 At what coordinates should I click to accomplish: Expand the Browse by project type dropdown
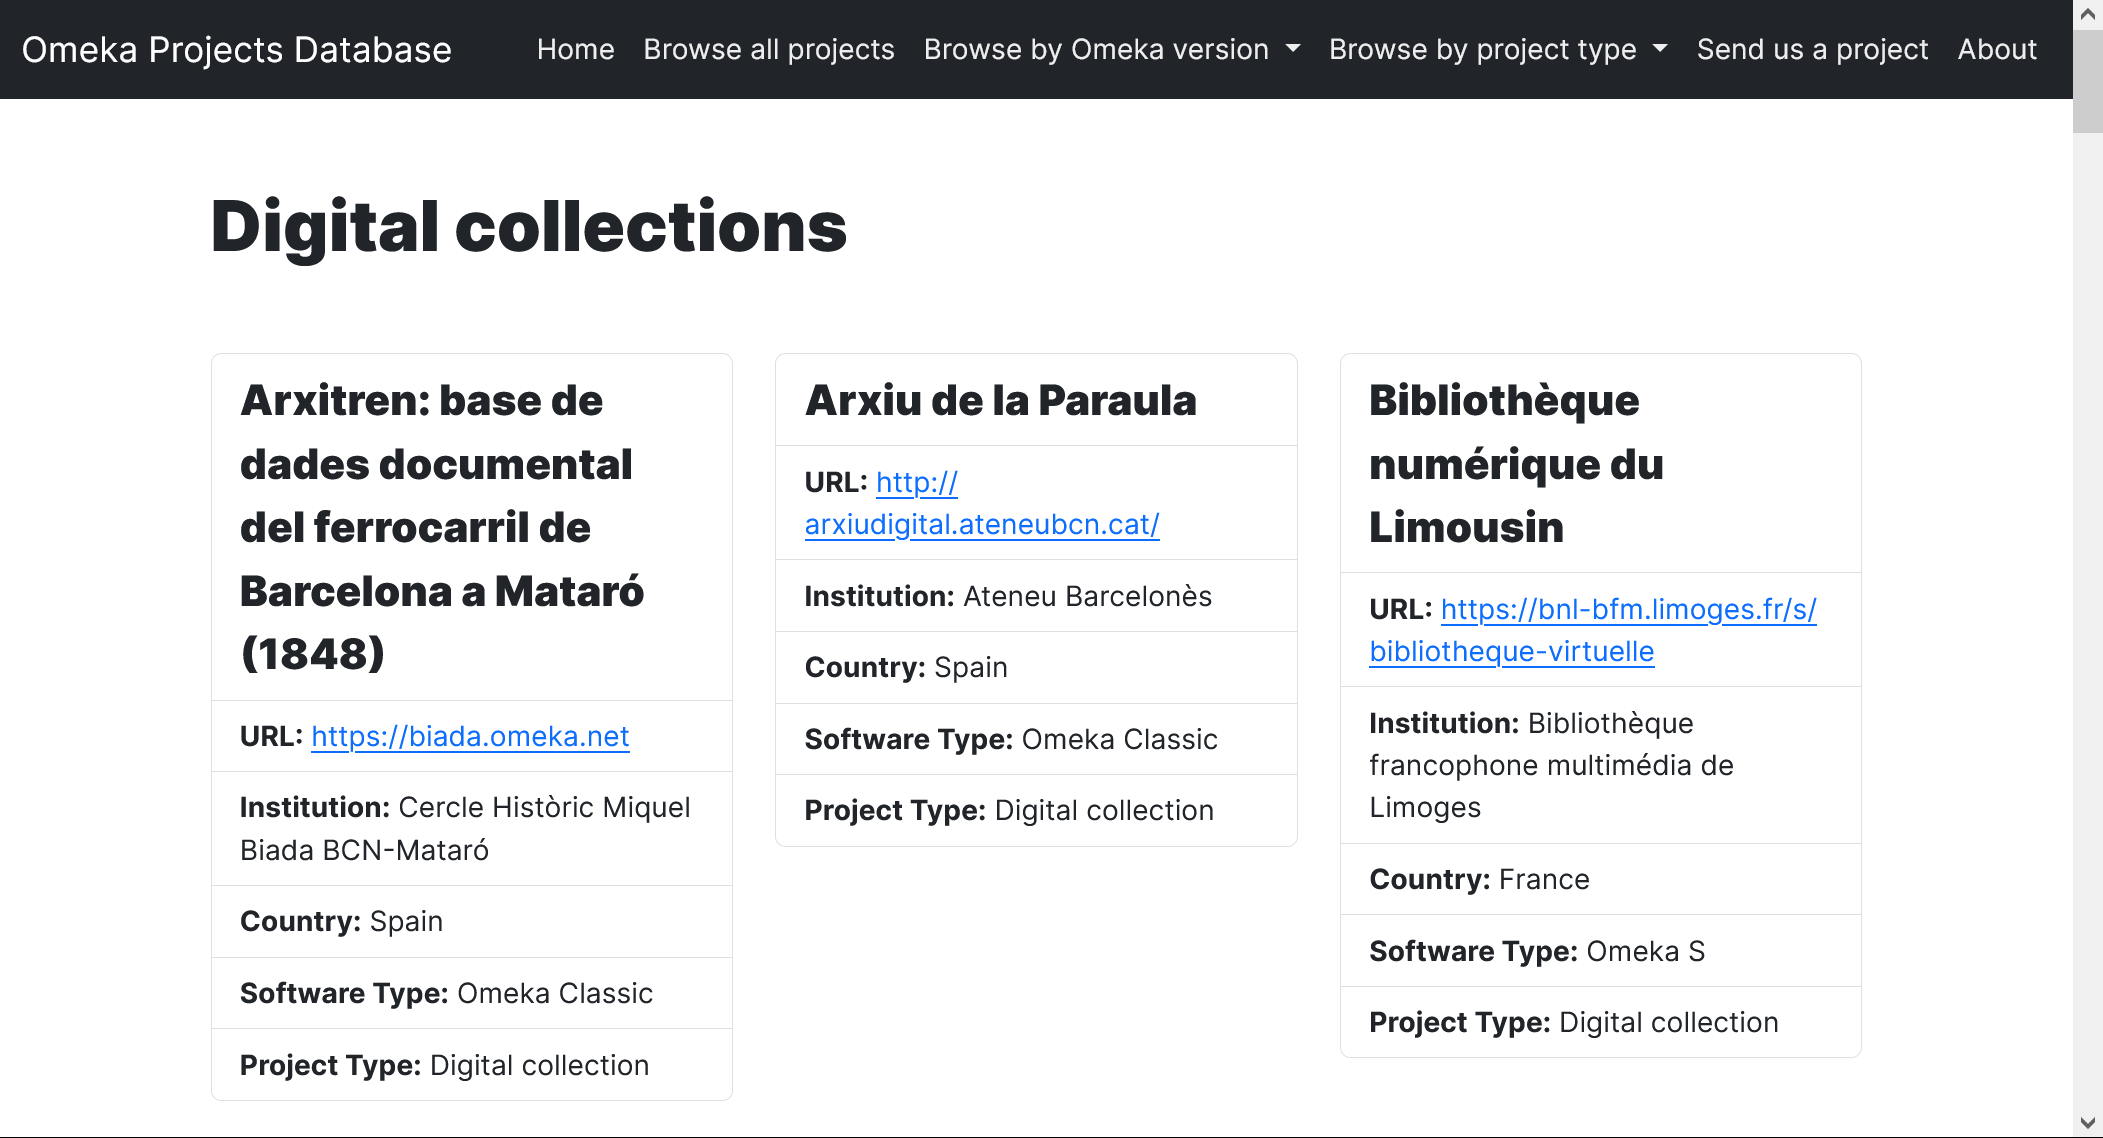(1483, 49)
